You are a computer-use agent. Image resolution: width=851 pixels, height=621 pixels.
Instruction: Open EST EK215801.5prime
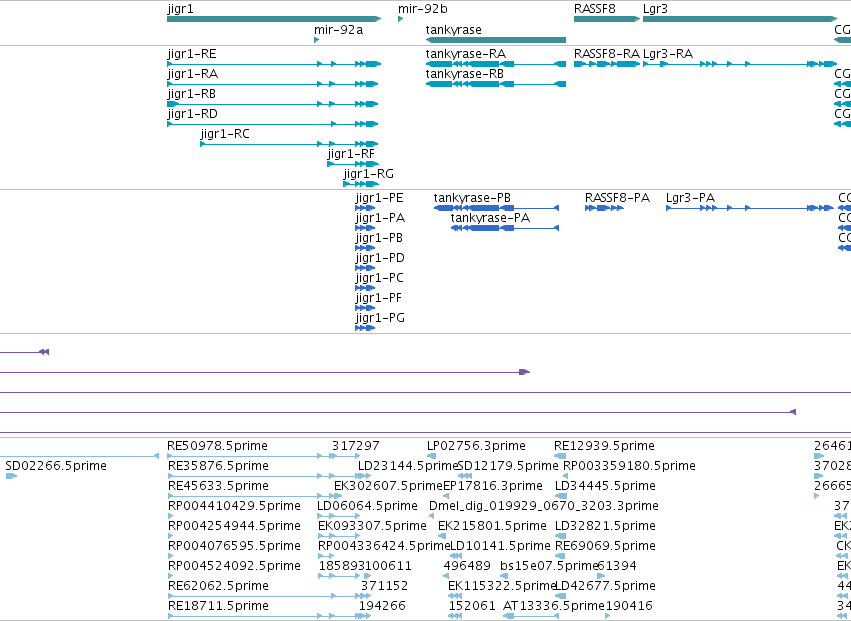[x=492, y=527]
